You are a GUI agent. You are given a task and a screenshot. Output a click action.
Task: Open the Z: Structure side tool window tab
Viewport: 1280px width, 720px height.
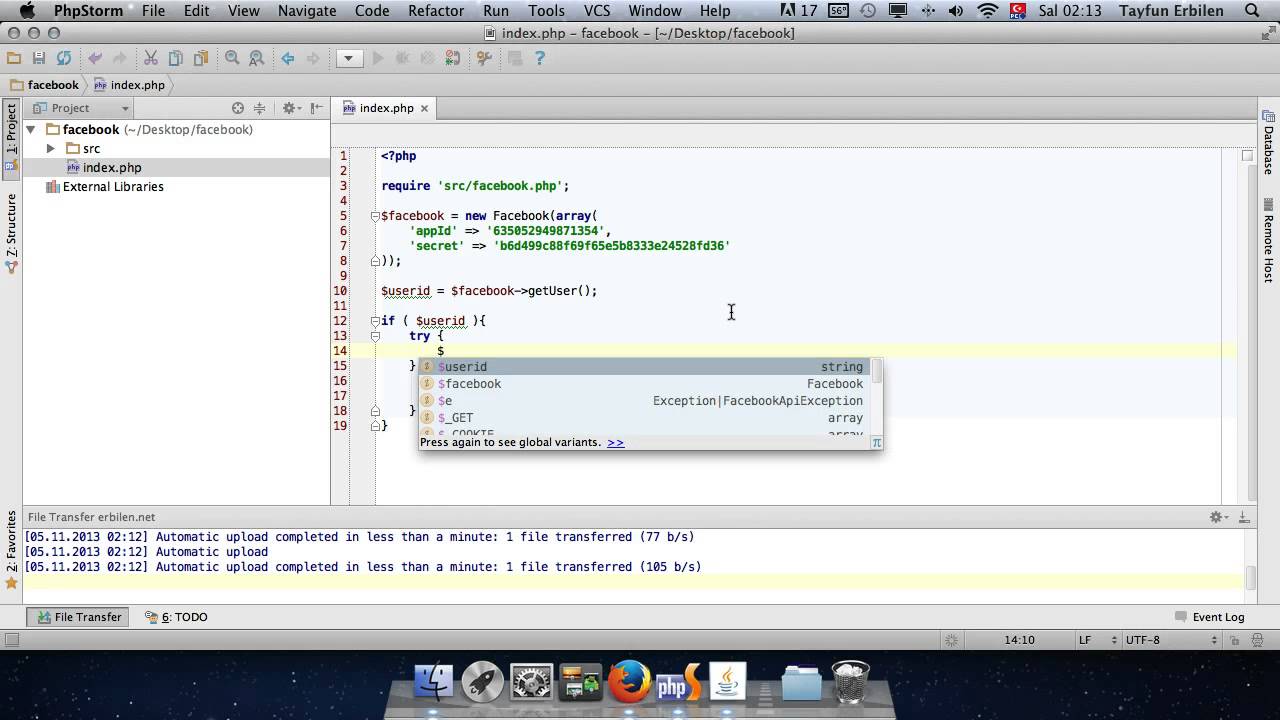click(11, 232)
